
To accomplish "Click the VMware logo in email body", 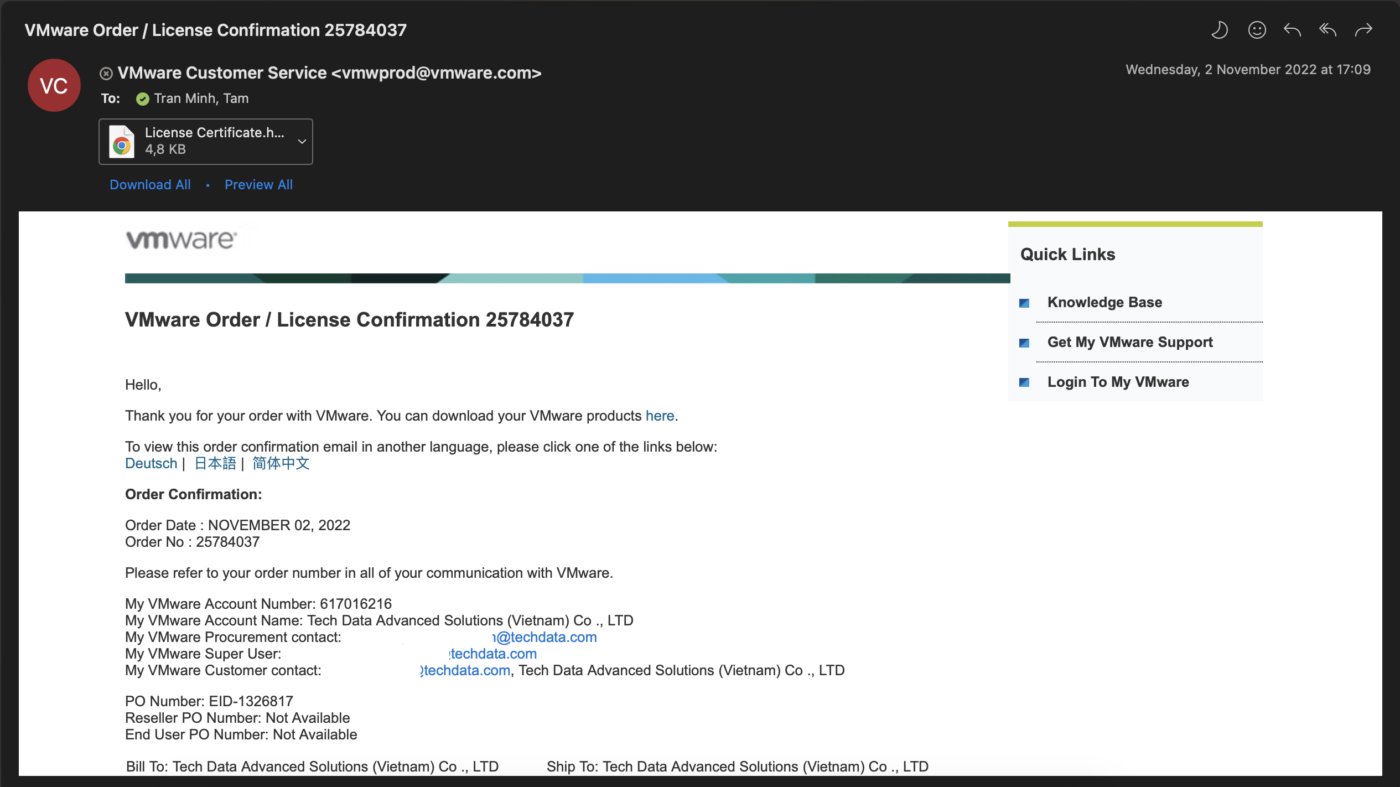I will click(x=181, y=240).
